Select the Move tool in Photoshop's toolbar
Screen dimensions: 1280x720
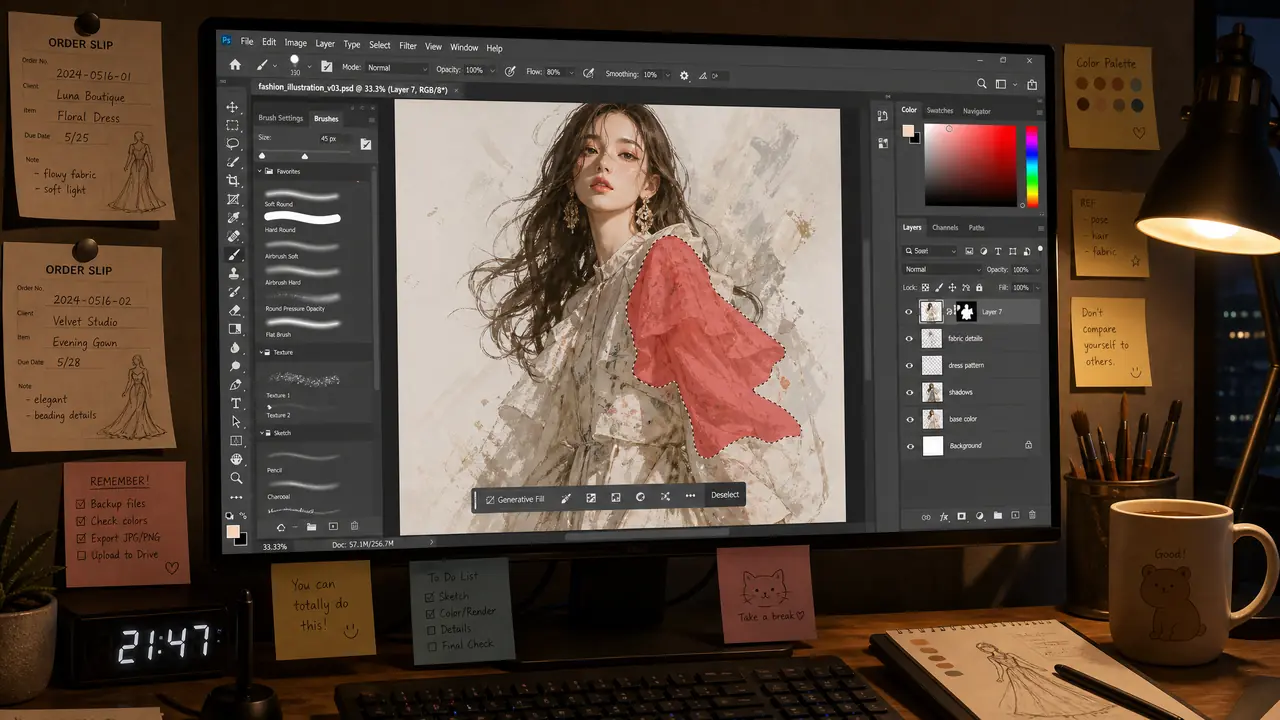click(233, 107)
